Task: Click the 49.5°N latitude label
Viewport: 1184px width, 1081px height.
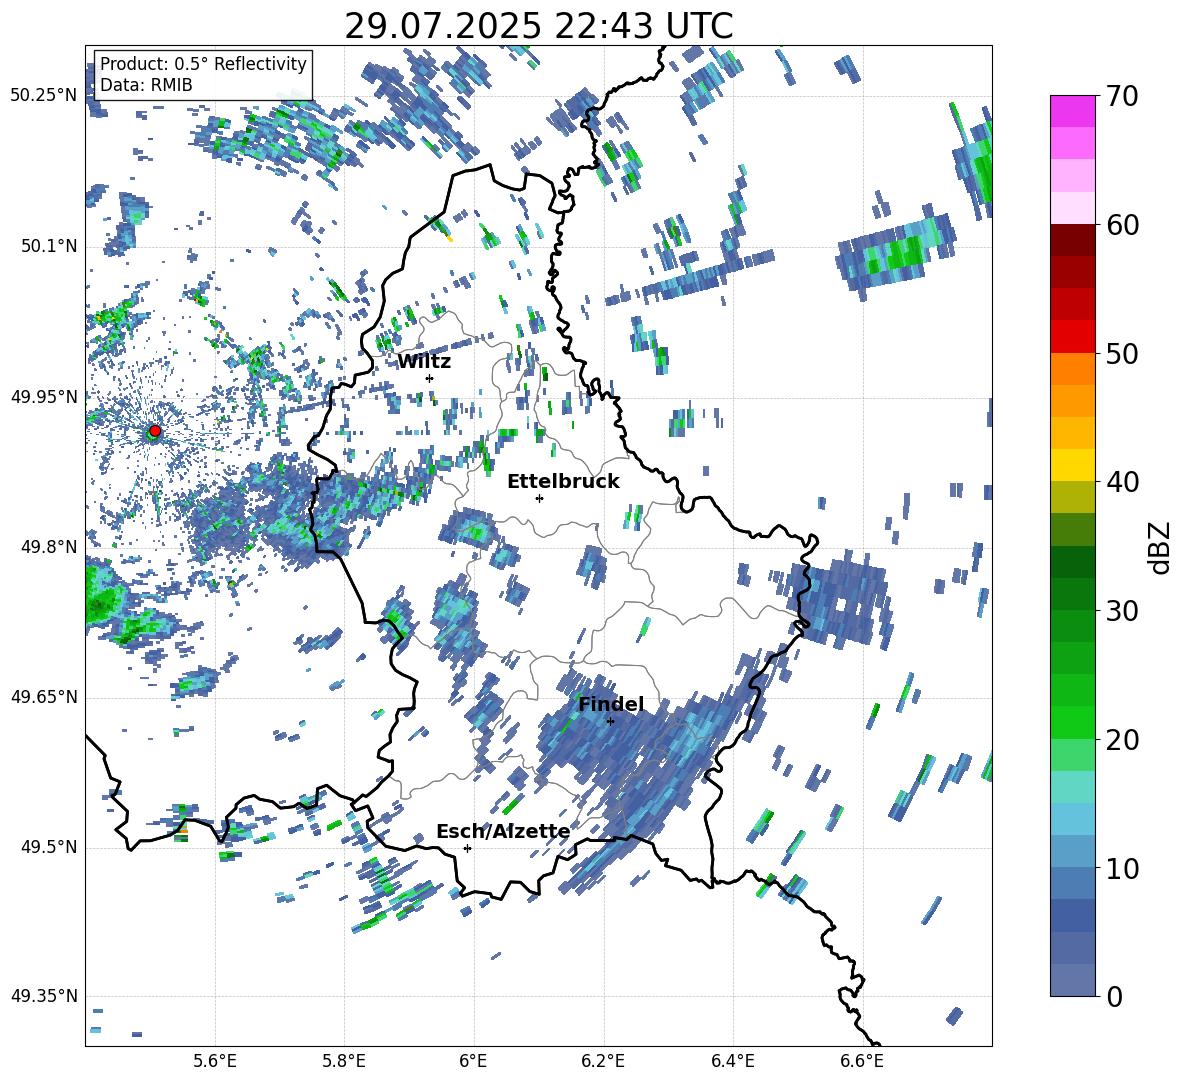Action: [48, 846]
